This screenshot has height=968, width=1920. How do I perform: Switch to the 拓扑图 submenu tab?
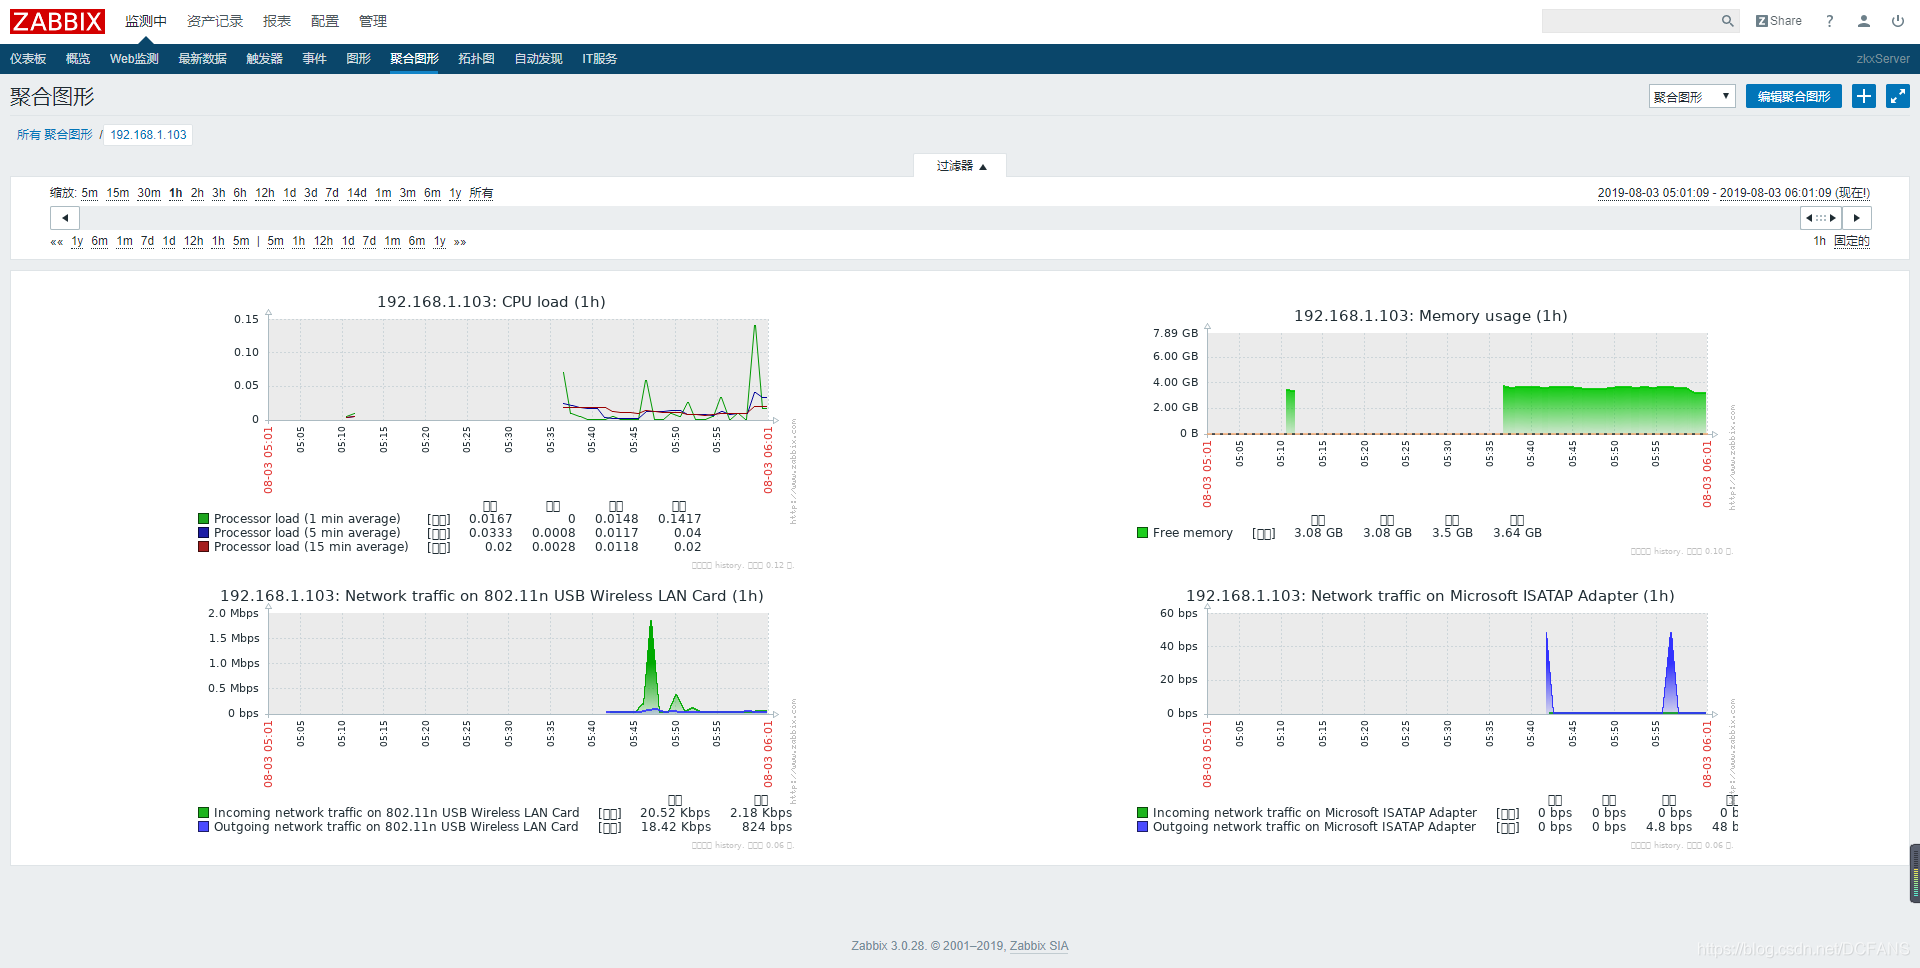click(x=477, y=59)
